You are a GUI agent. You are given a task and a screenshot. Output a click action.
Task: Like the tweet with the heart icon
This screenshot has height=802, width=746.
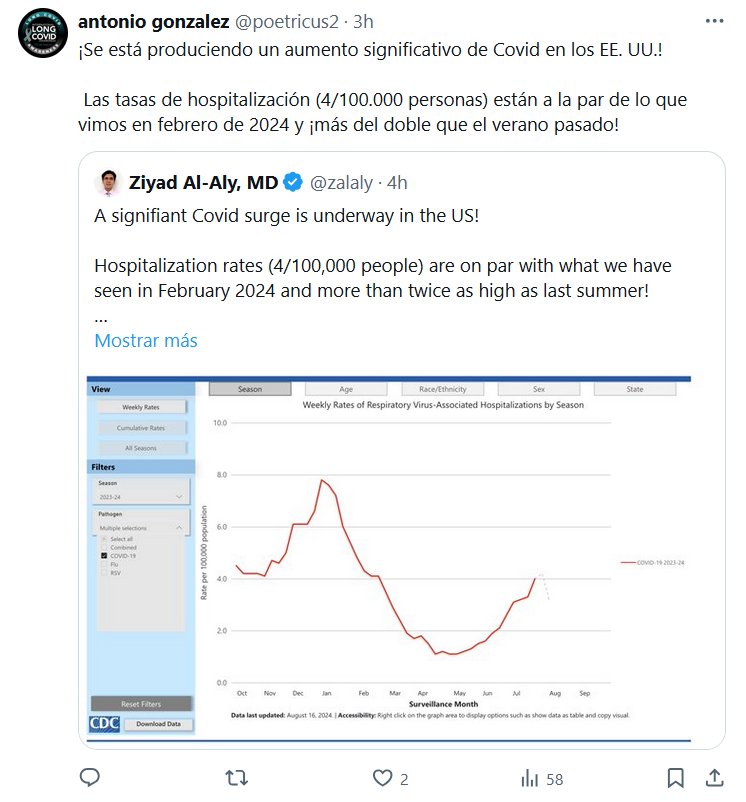tap(382, 777)
